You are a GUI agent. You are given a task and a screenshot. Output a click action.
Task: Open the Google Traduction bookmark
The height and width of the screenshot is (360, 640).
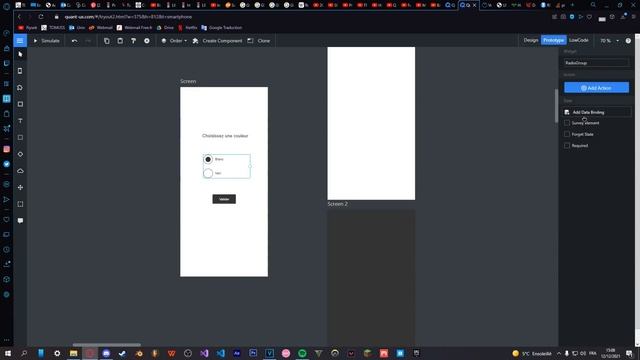(x=222, y=28)
